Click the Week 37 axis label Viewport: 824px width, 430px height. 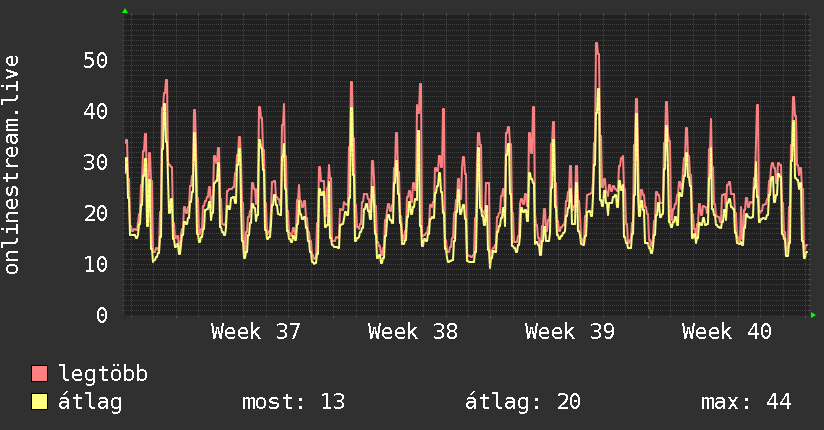[x=255, y=332]
